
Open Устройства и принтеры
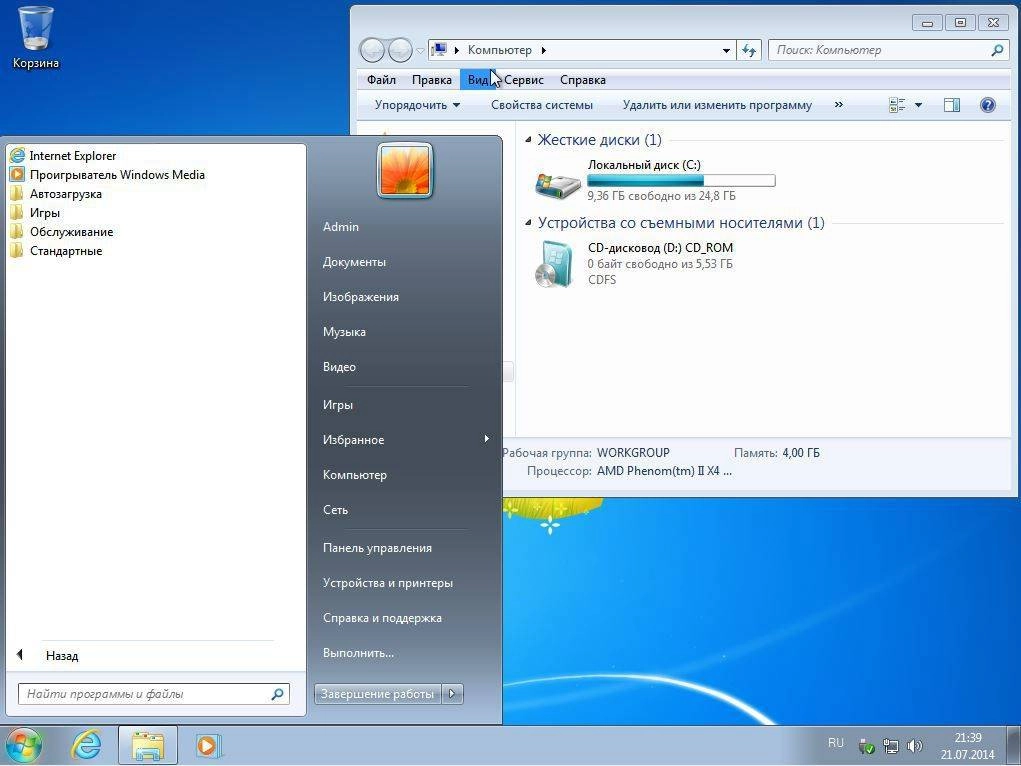click(387, 583)
